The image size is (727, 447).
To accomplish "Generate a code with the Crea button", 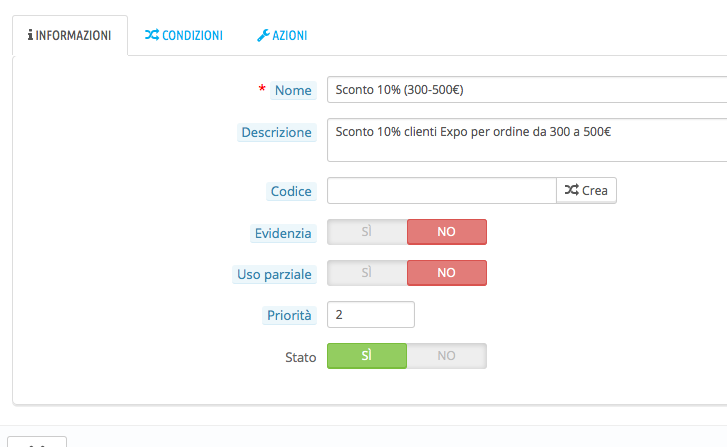I will tap(586, 190).
